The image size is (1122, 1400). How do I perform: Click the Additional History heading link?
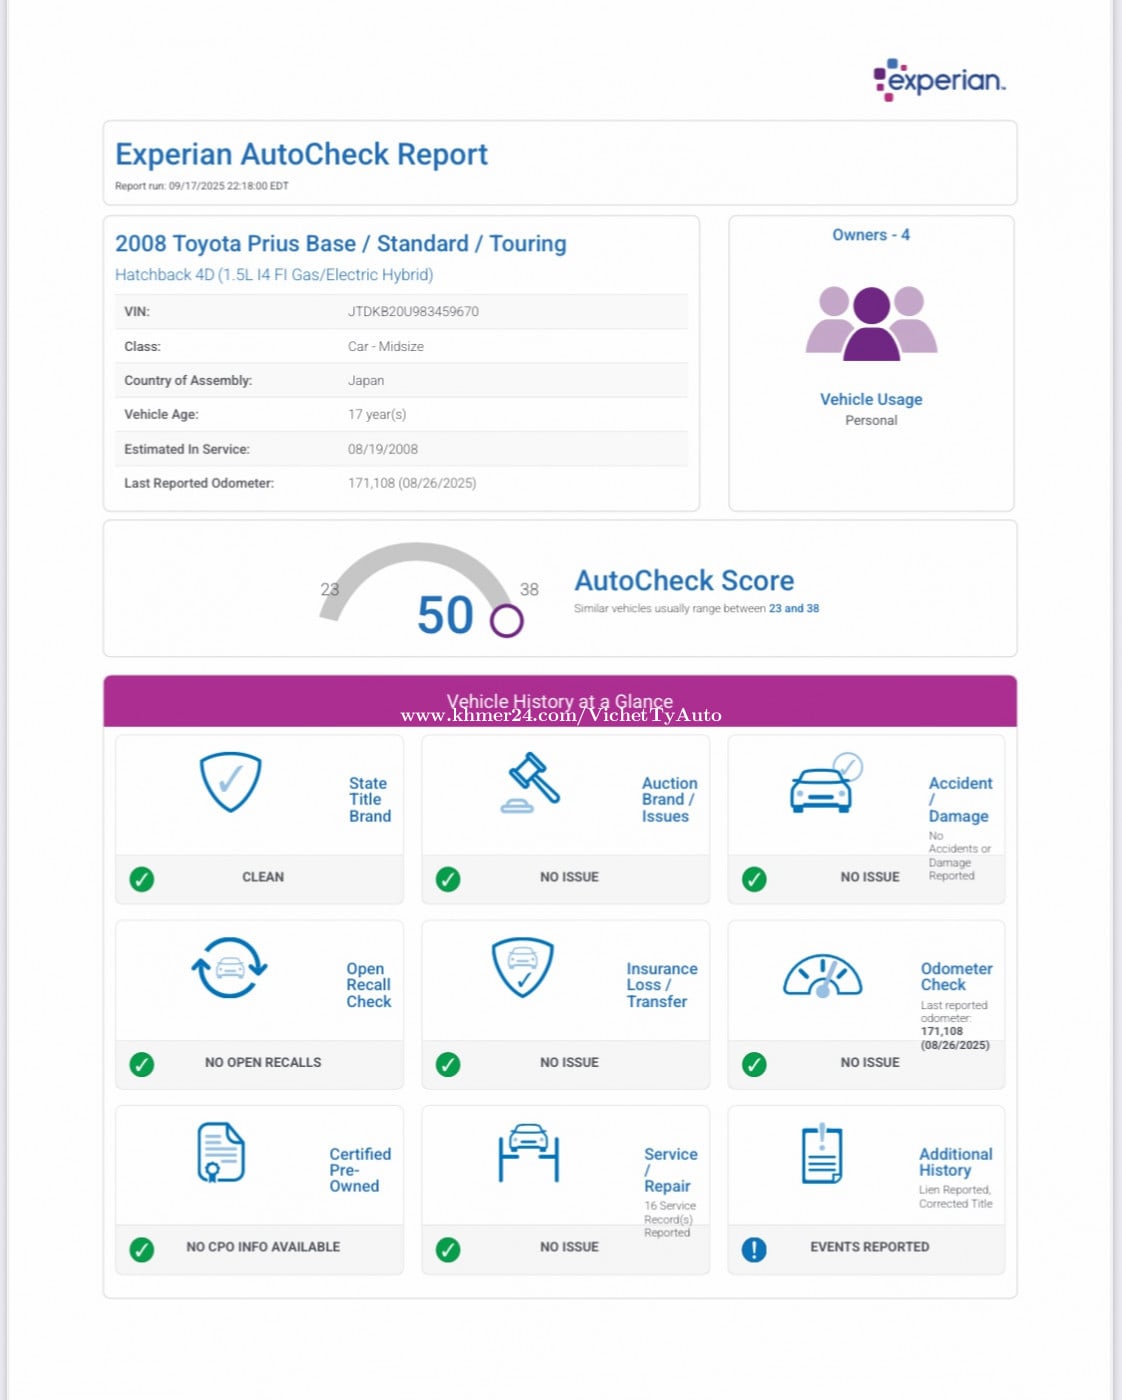coord(955,1162)
